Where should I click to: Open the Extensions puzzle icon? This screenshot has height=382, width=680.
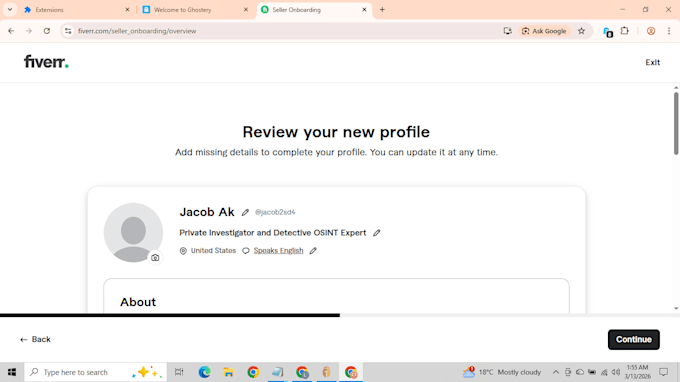click(624, 31)
